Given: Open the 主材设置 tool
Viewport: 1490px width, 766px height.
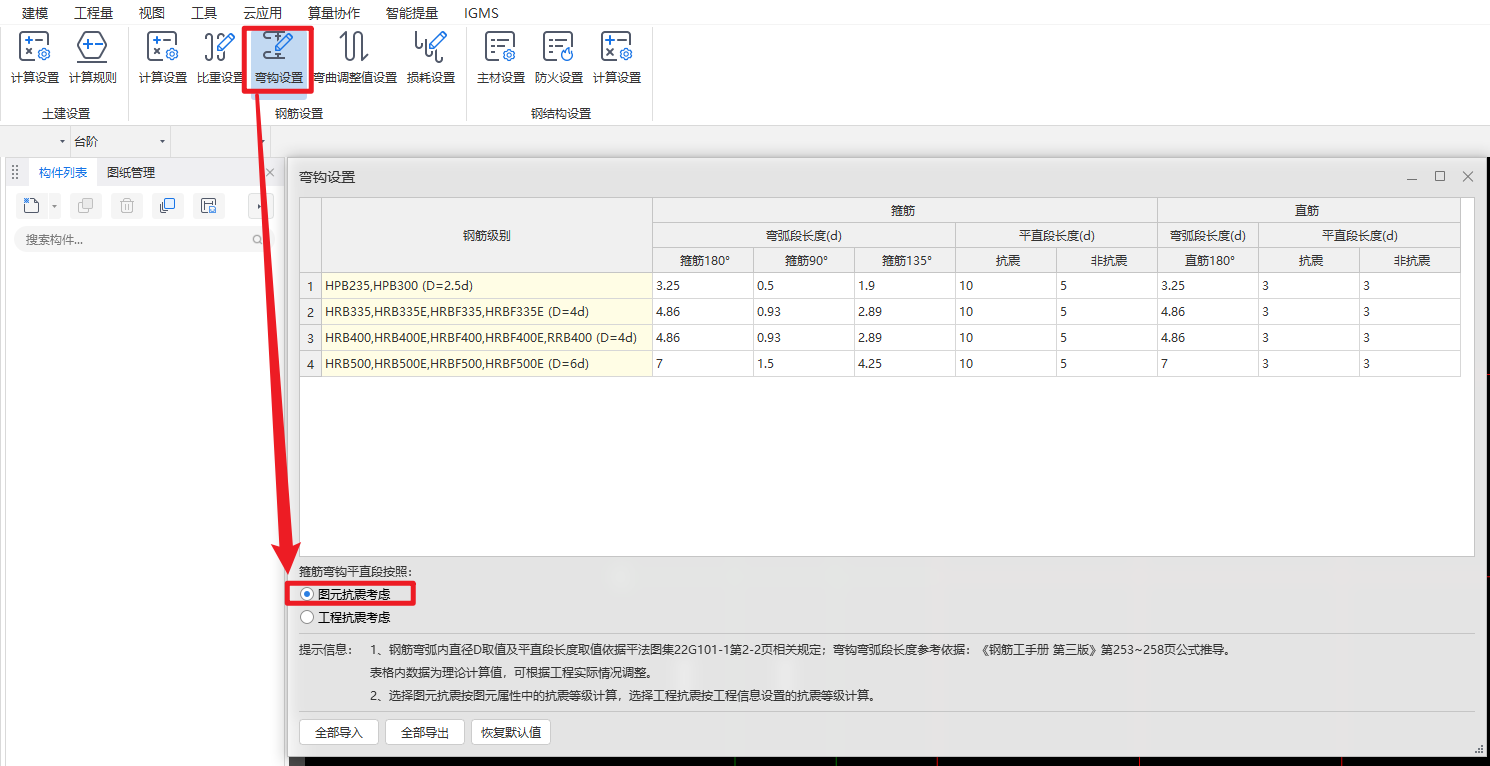Looking at the screenshot, I should click(x=501, y=57).
